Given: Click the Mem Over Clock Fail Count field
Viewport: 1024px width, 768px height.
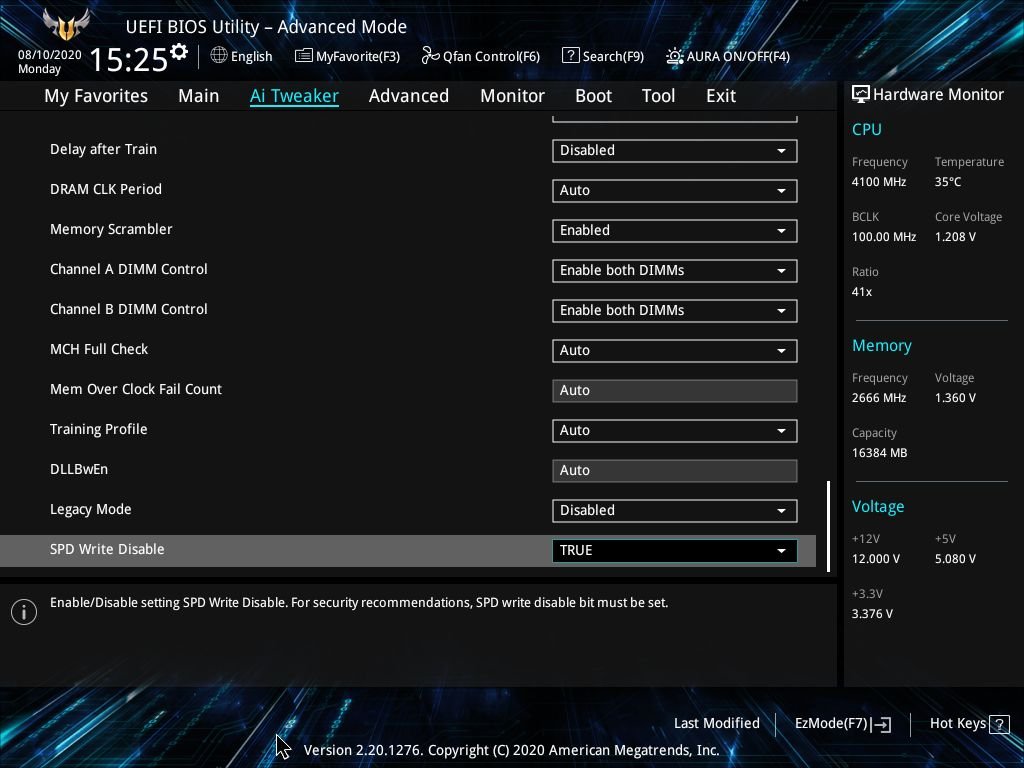Looking at the screenshot, I should tap(675, 391).
